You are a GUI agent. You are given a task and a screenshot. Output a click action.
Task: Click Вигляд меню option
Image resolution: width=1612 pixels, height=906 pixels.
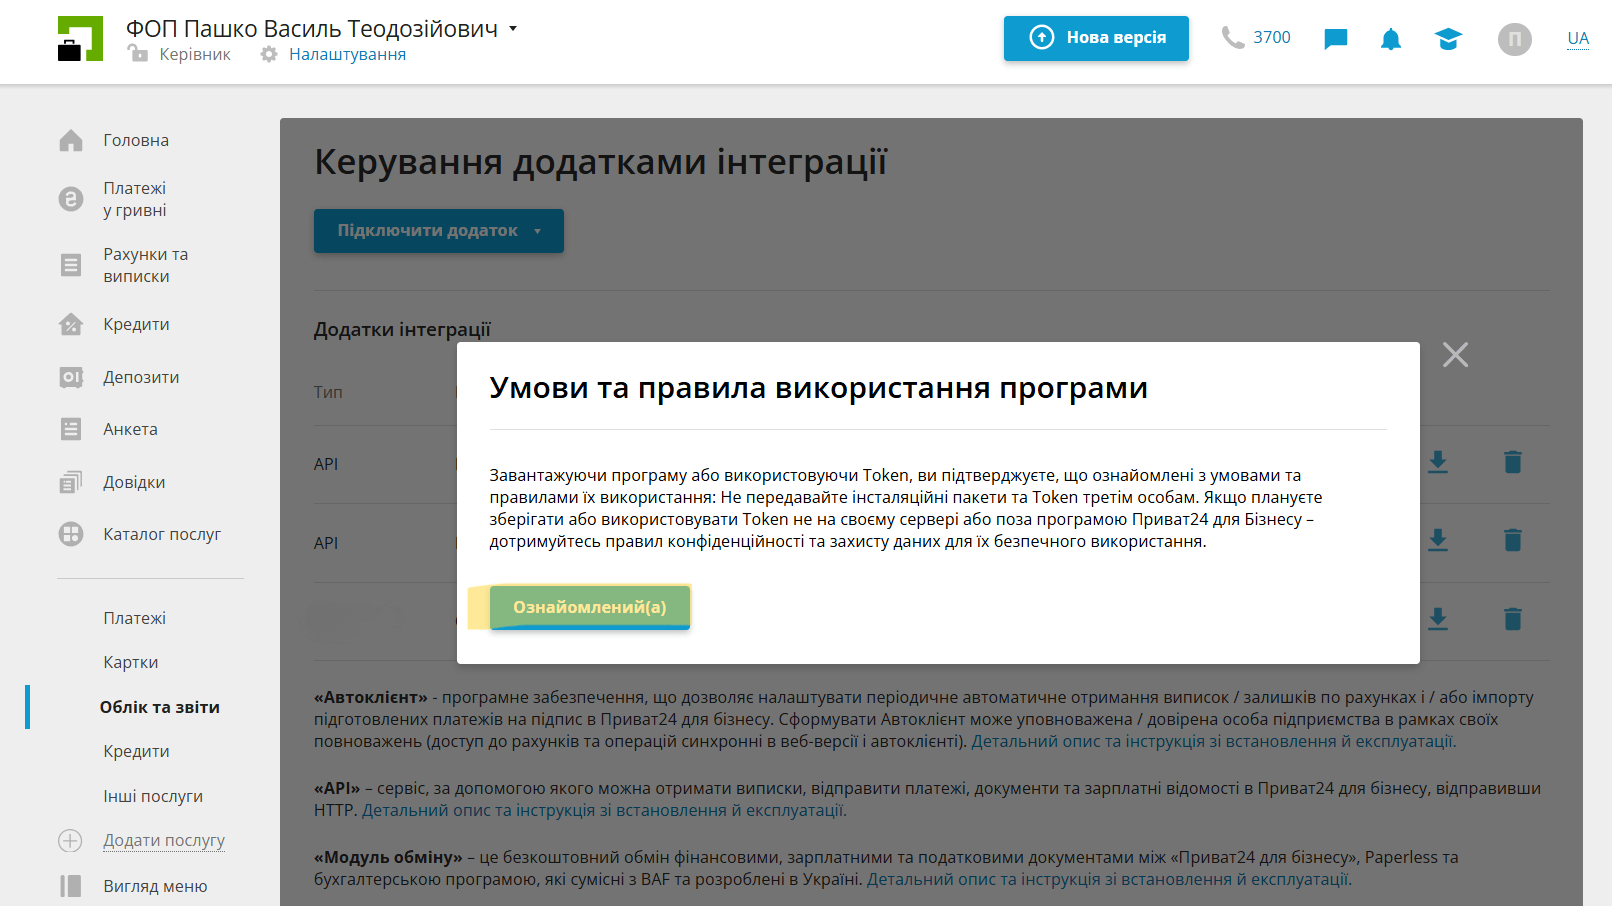pos(155,886)
